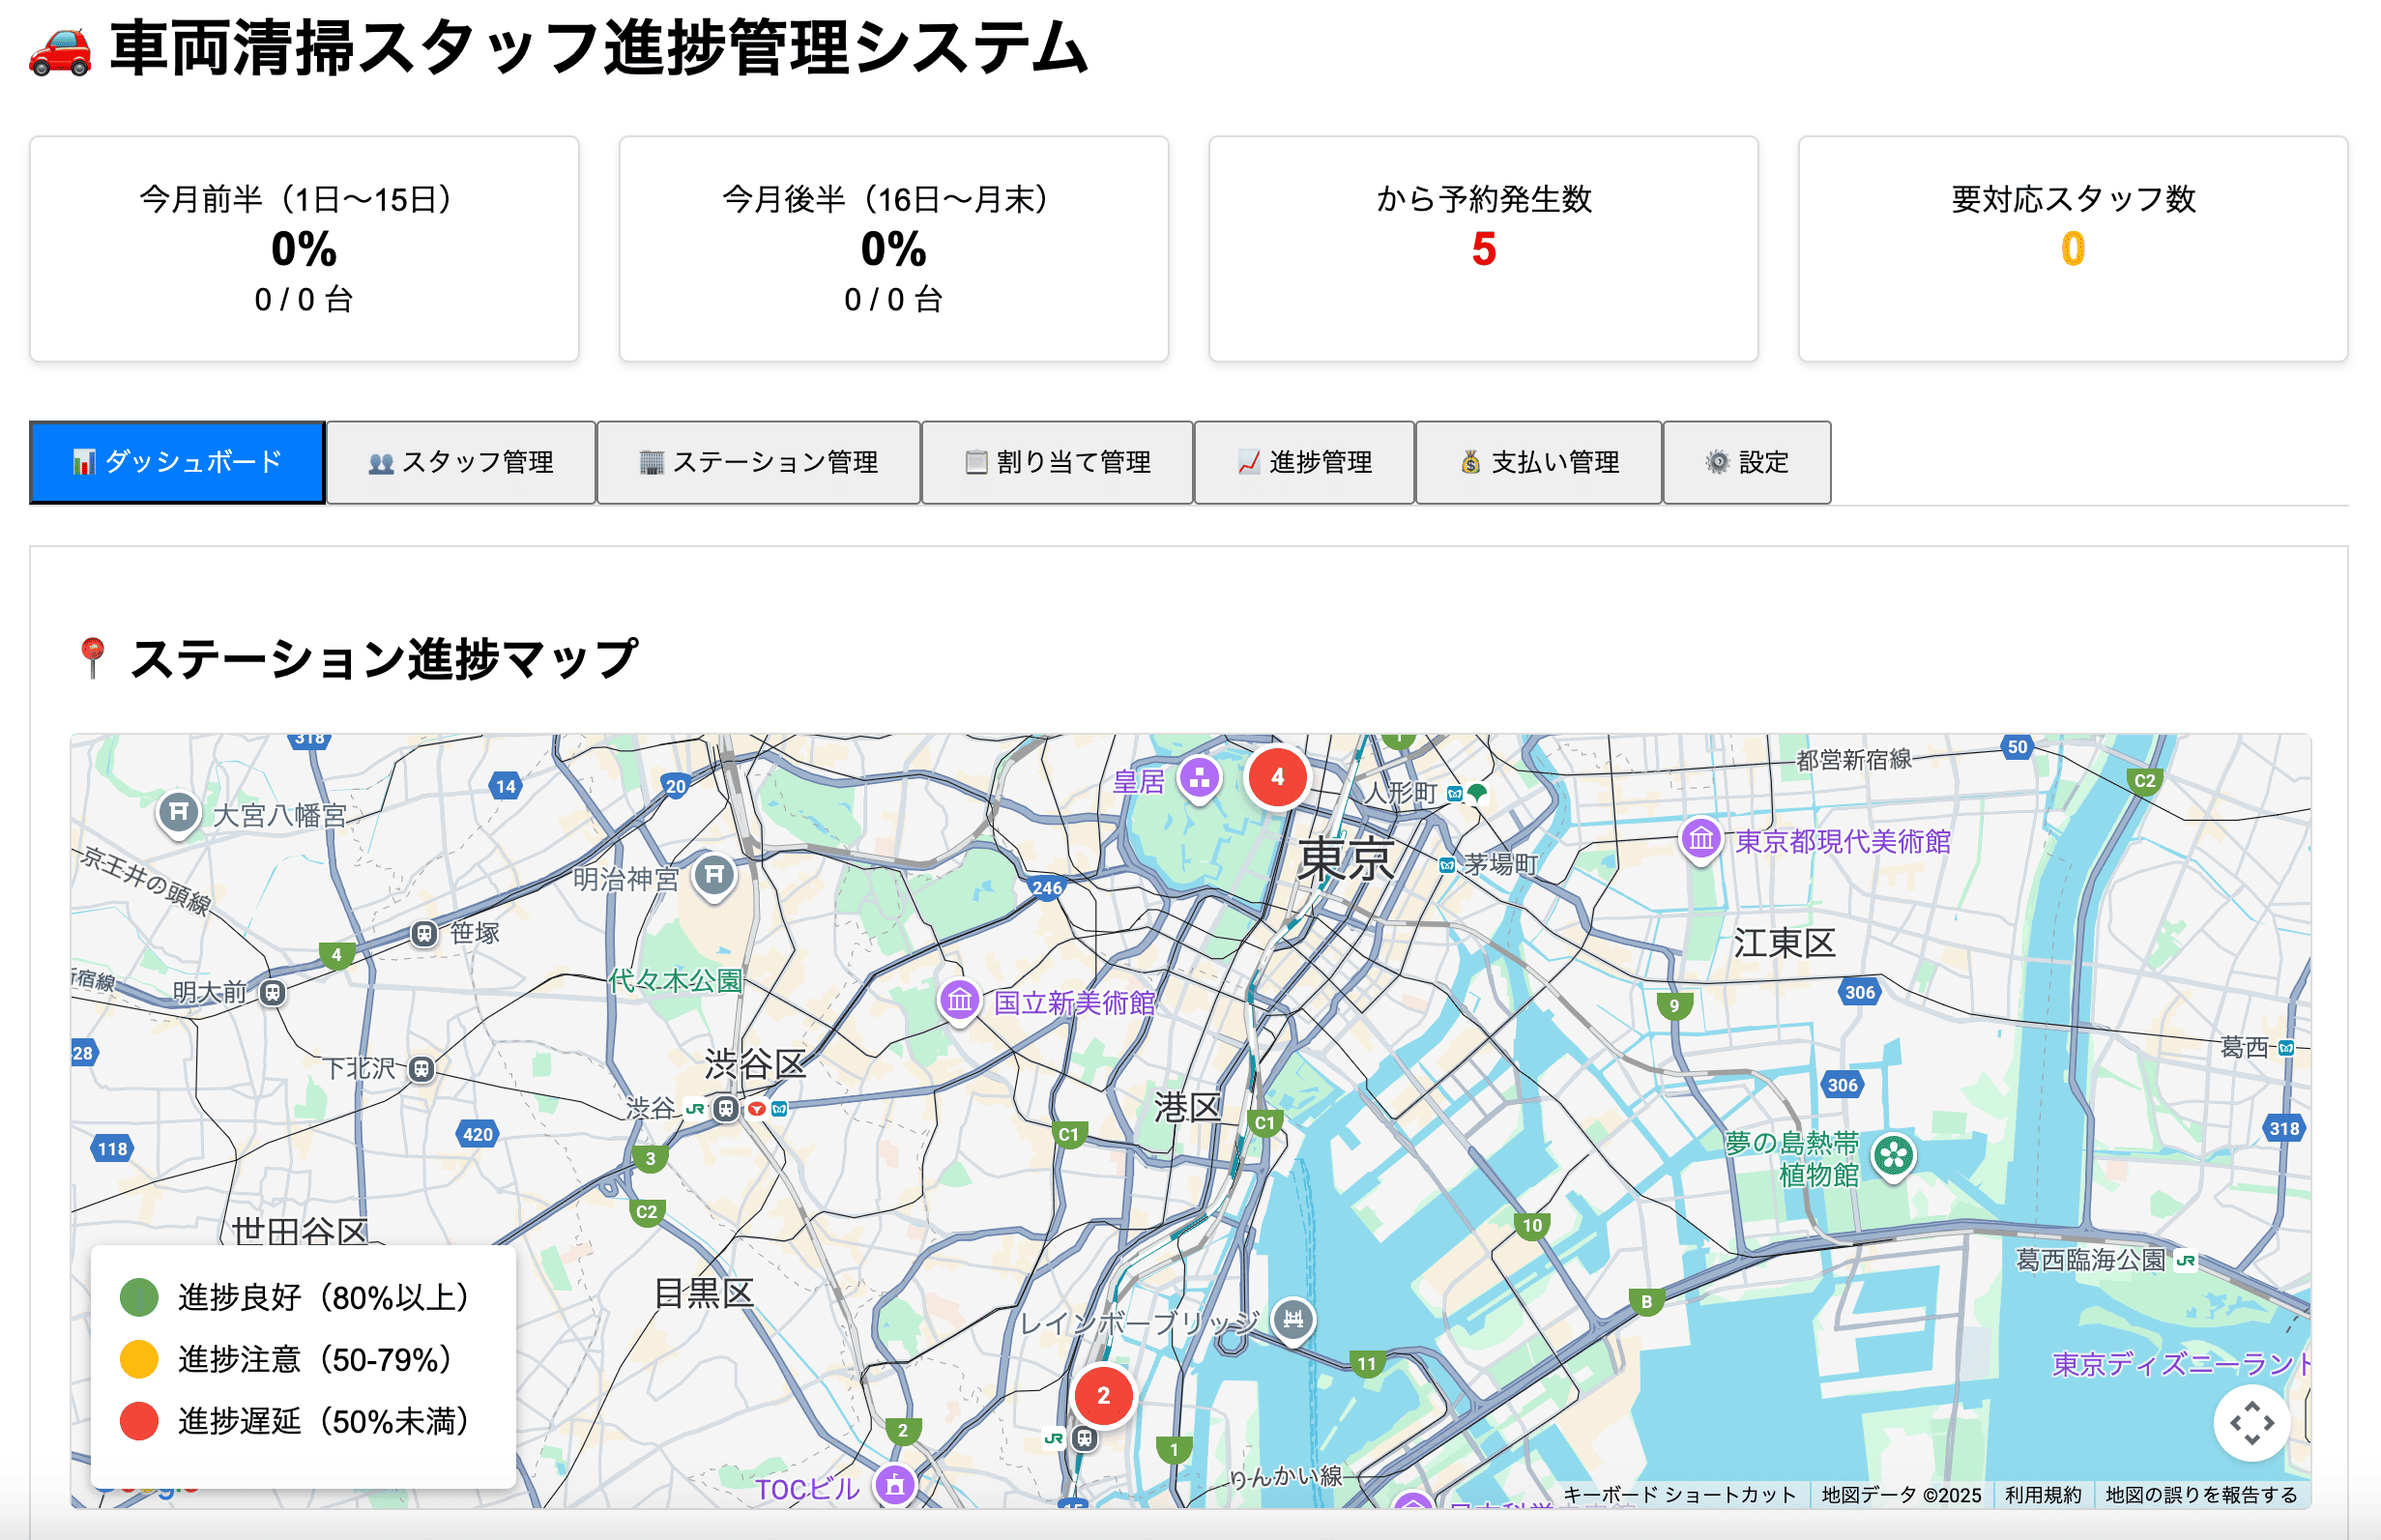Open 支払い管理 via the money bag icon
The image size is (2381, 1540).
1470,462
